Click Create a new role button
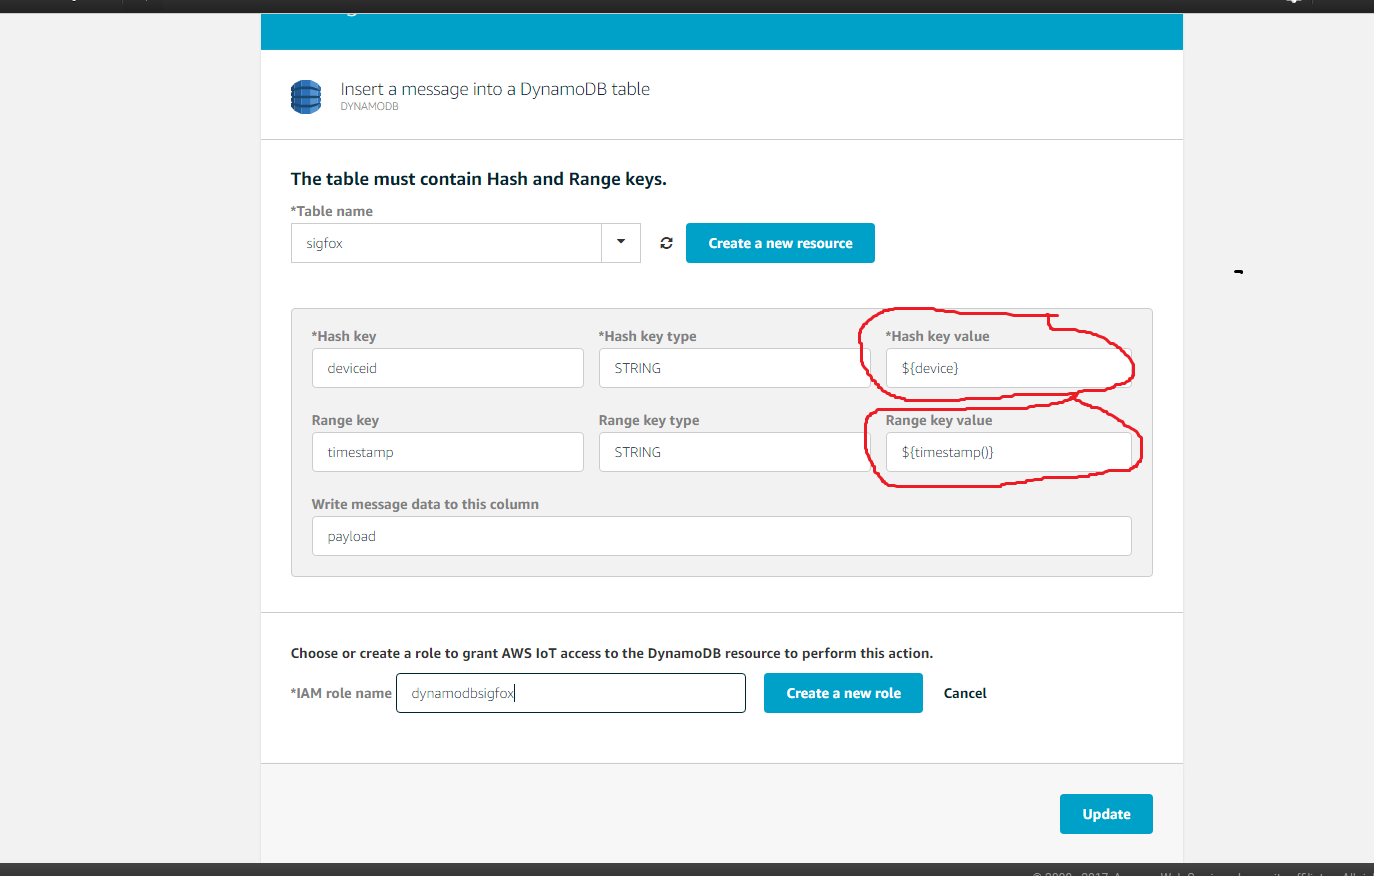The height and width of the screenshot is (876, 1374). pyautogui.click(x=843, y=693)
